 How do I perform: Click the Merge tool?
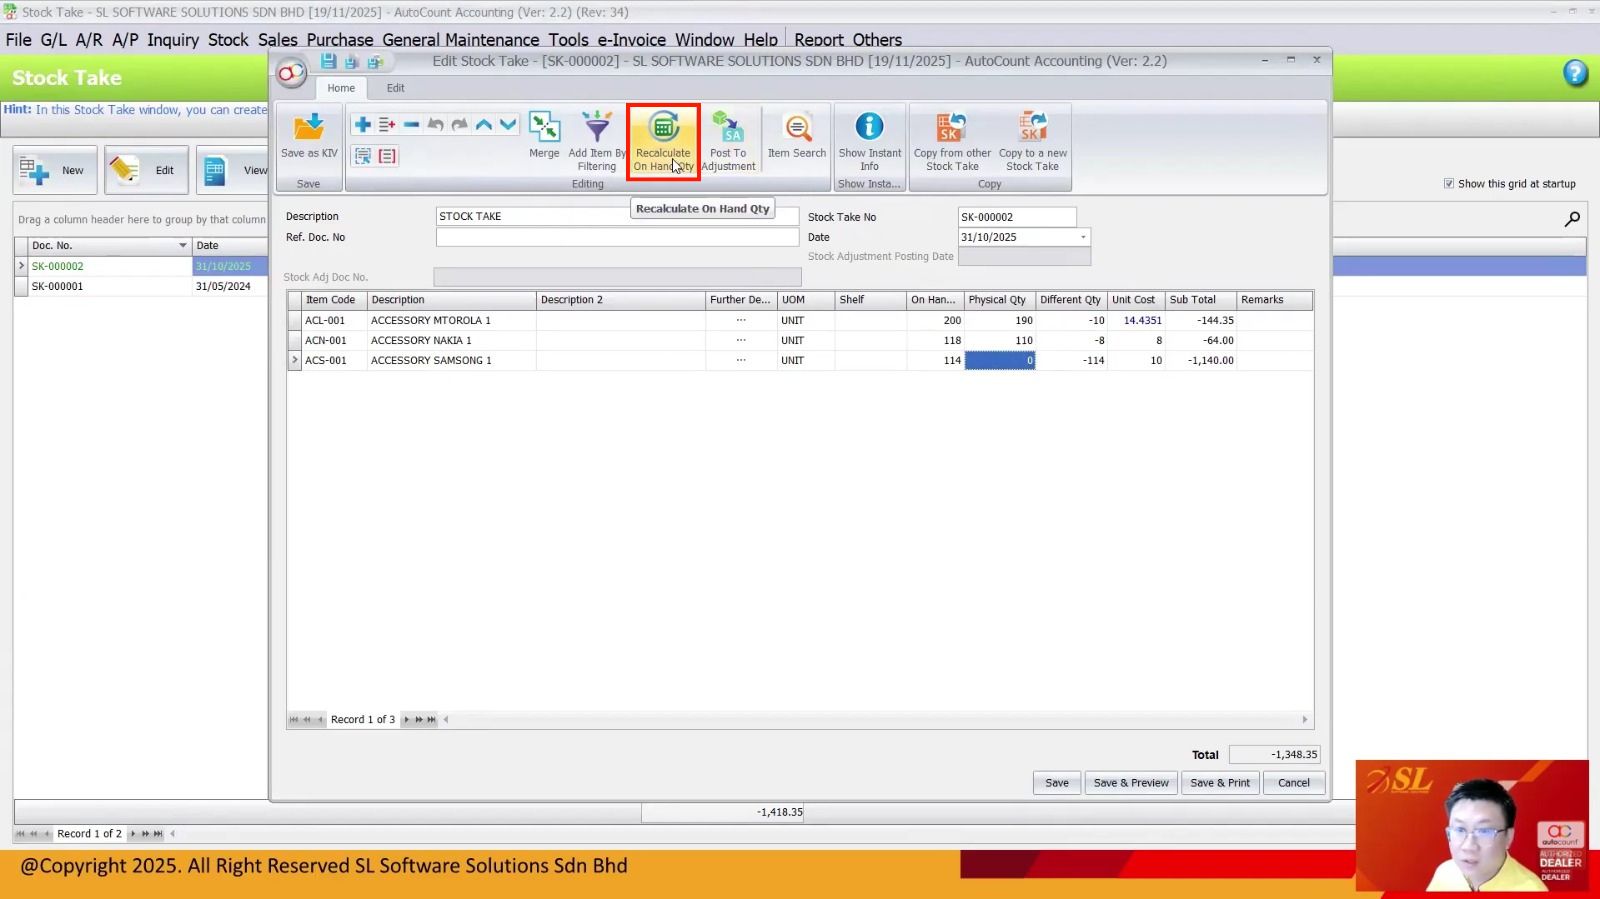point(544,135)
